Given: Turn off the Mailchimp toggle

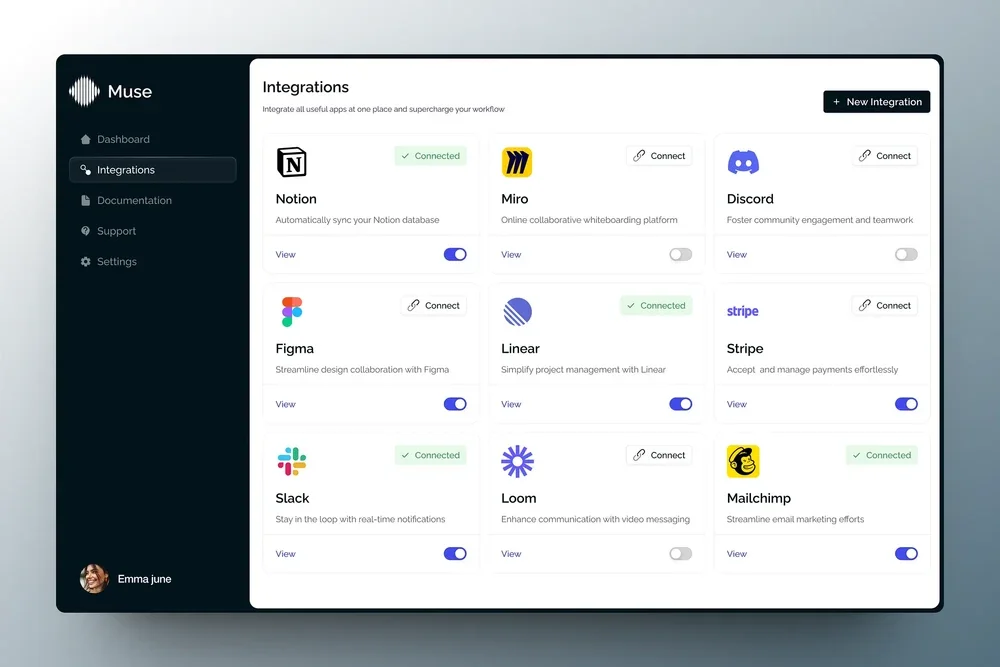Looking at the screenshot, I should pyautogui.click(x=906, y=553).
